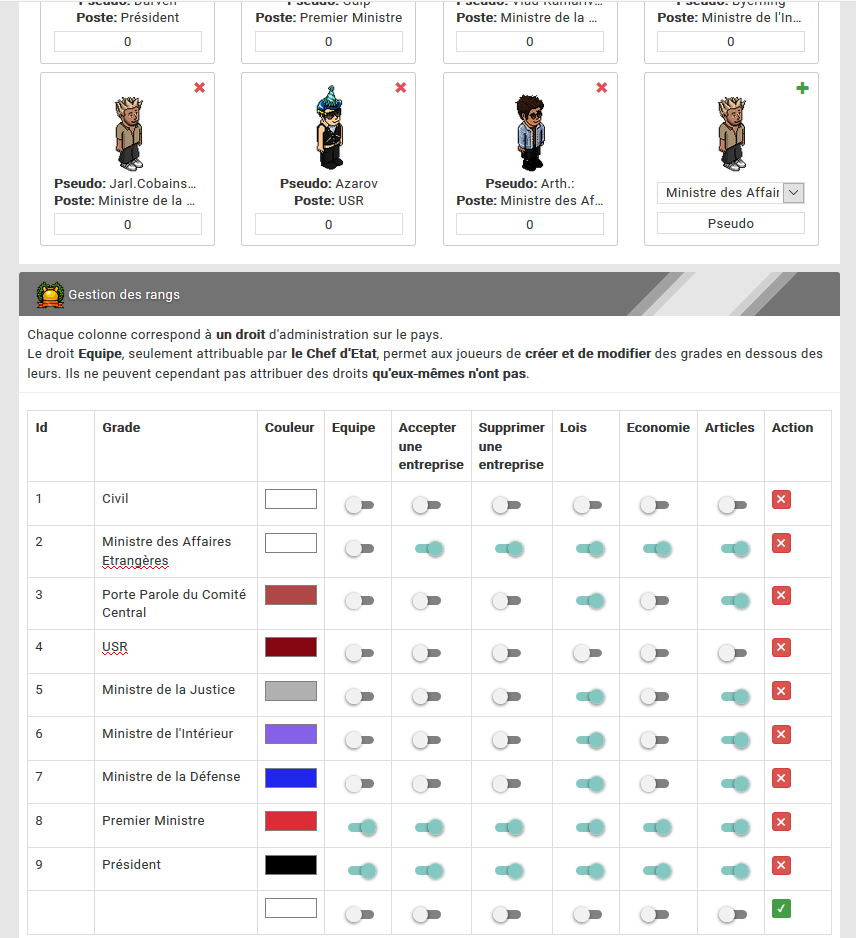Remove Jarl.Cobains from the government team

pyautogui.click(x=200, y=88)
